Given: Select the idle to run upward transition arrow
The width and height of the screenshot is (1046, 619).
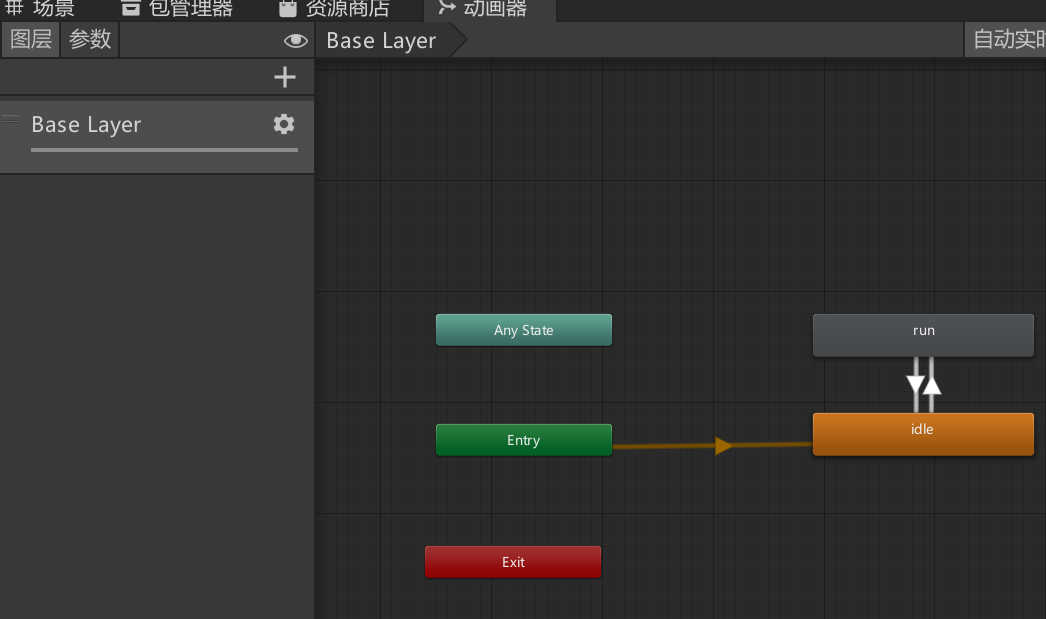Looking at the screenshot, I should [932, 385].
